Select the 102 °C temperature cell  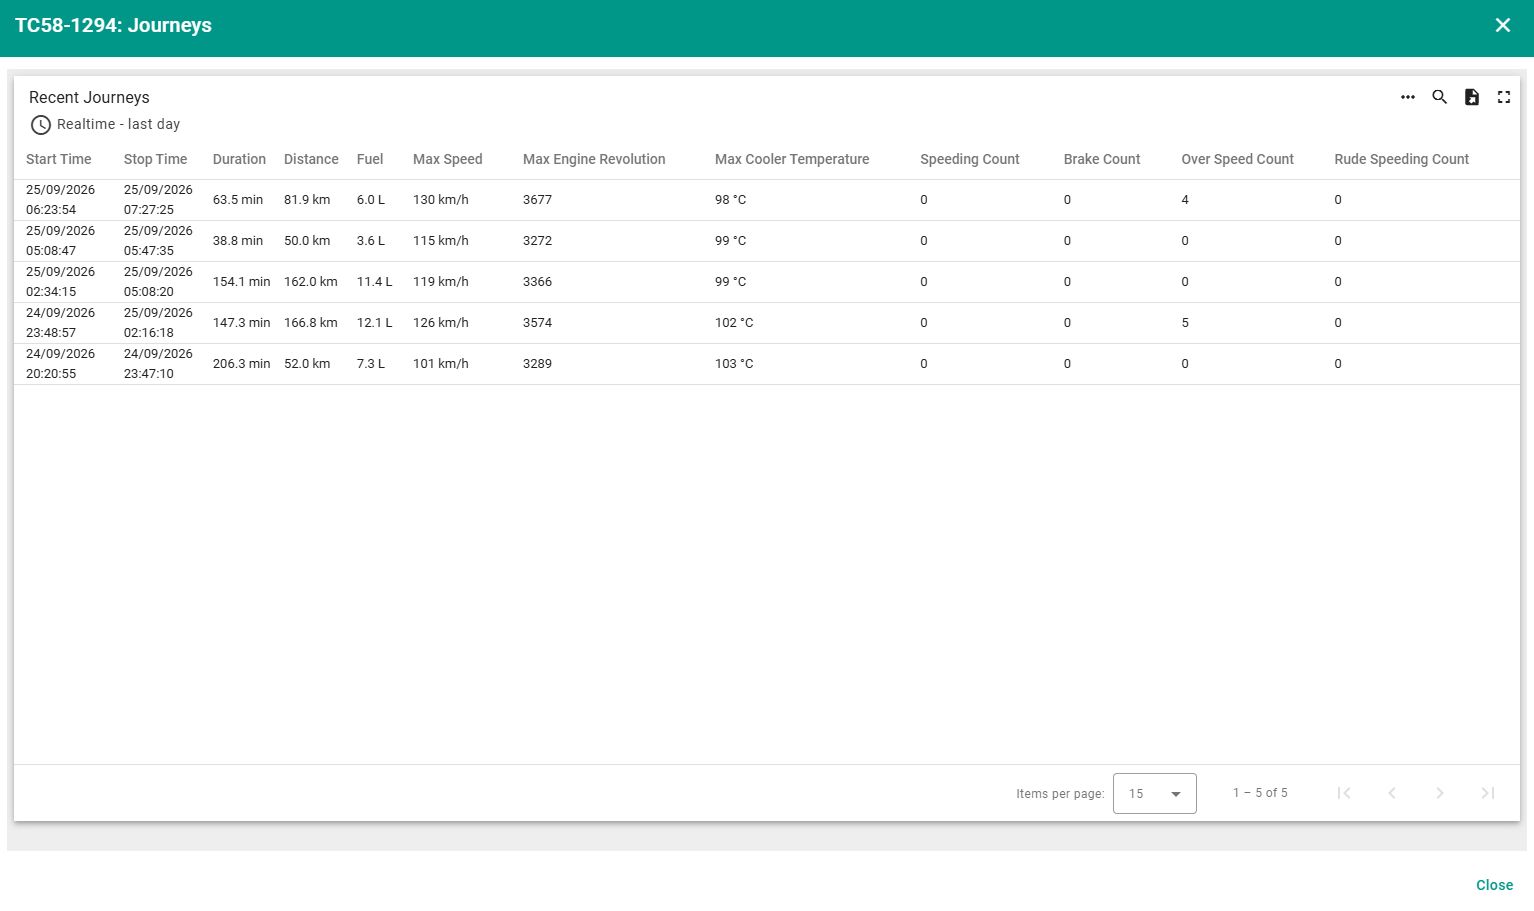click(734, 323)
